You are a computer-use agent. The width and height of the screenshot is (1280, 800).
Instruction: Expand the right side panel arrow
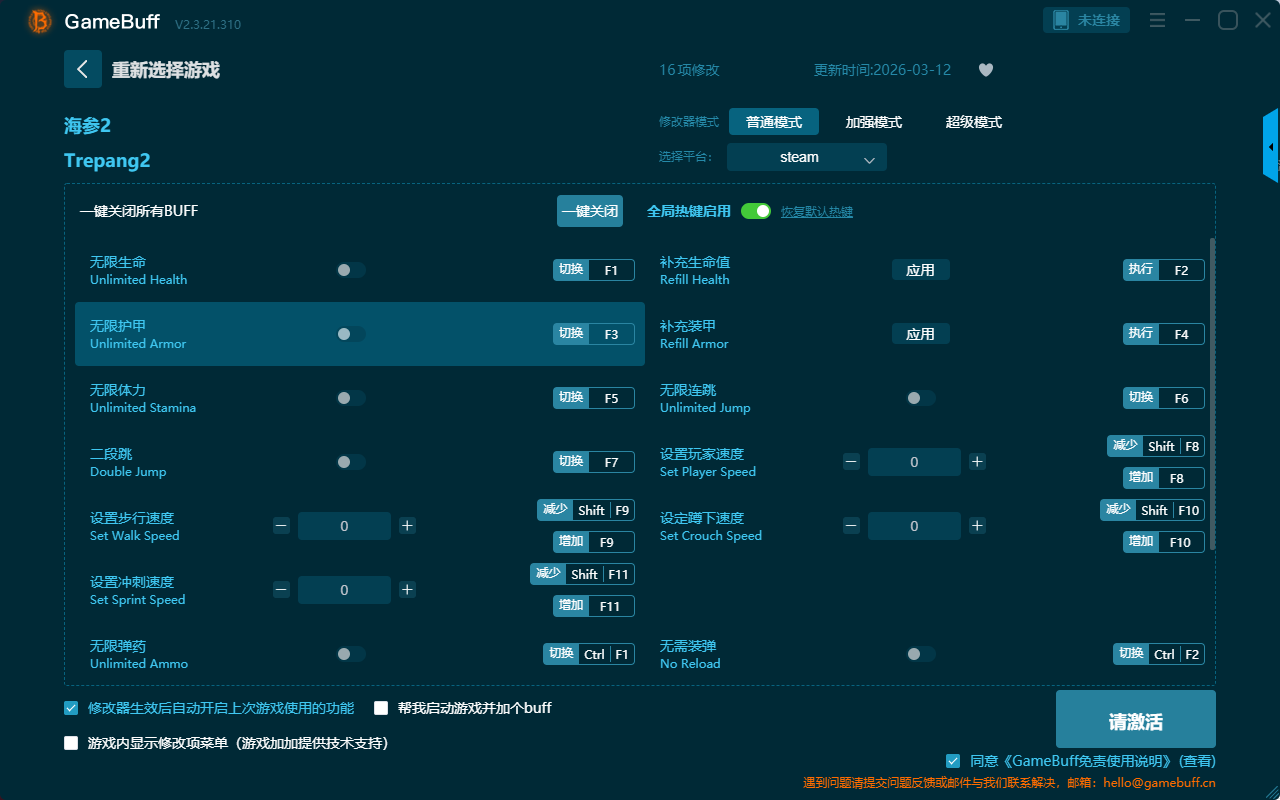point(1271,146)
